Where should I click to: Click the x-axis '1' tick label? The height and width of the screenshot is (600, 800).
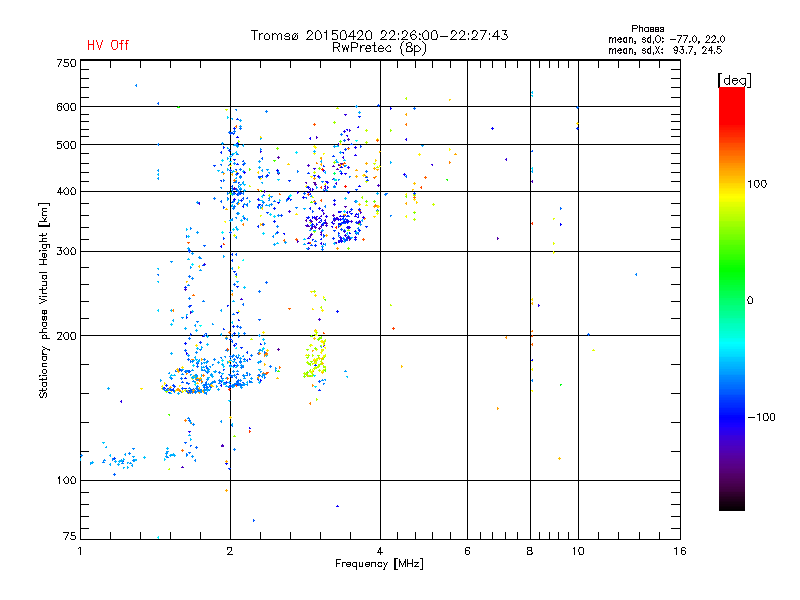(80, 551)
